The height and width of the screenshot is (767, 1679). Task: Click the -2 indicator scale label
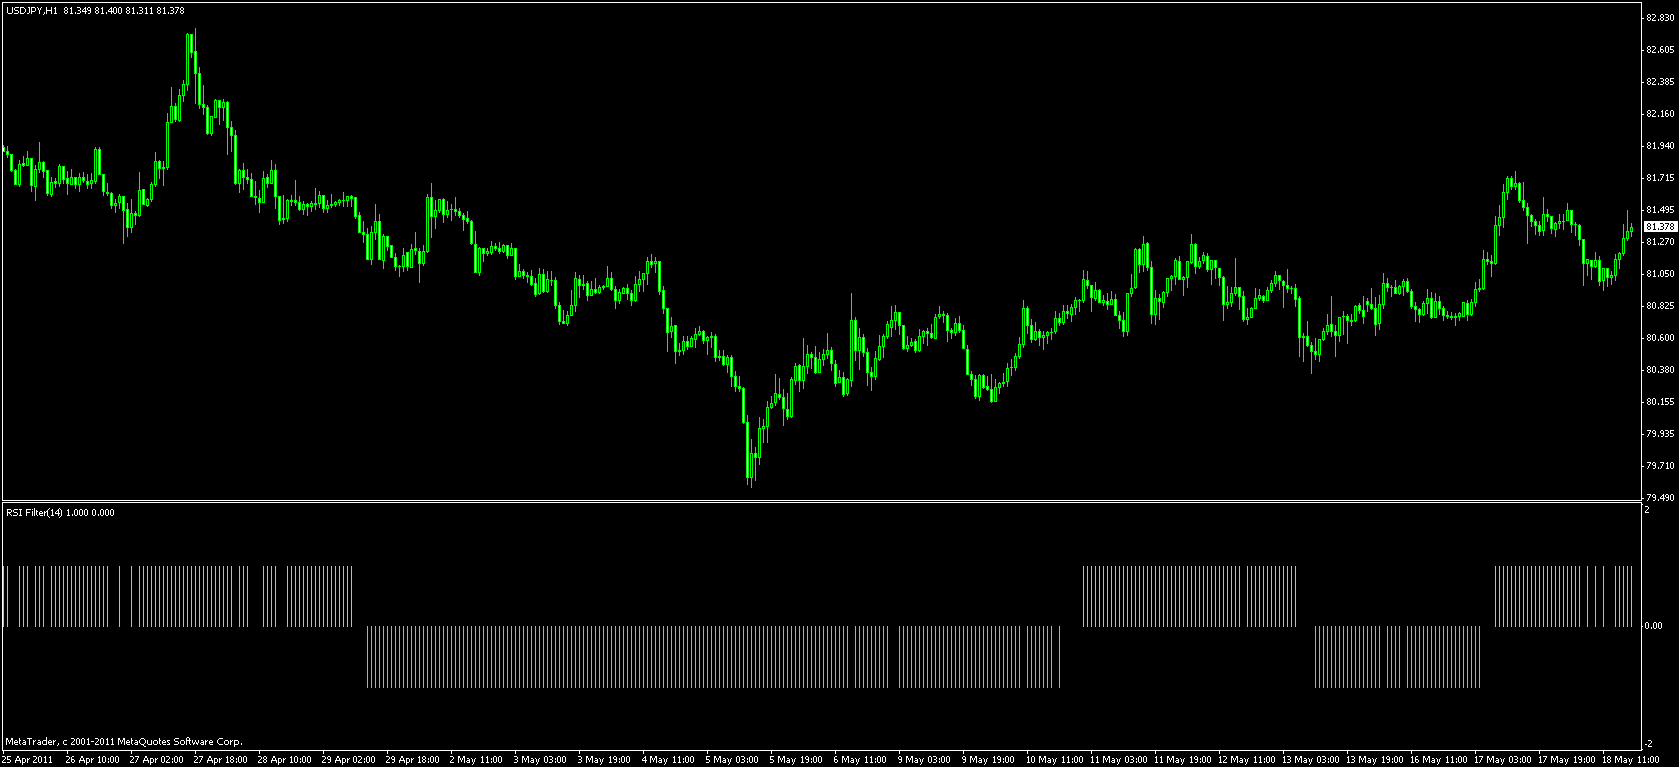1651,743
